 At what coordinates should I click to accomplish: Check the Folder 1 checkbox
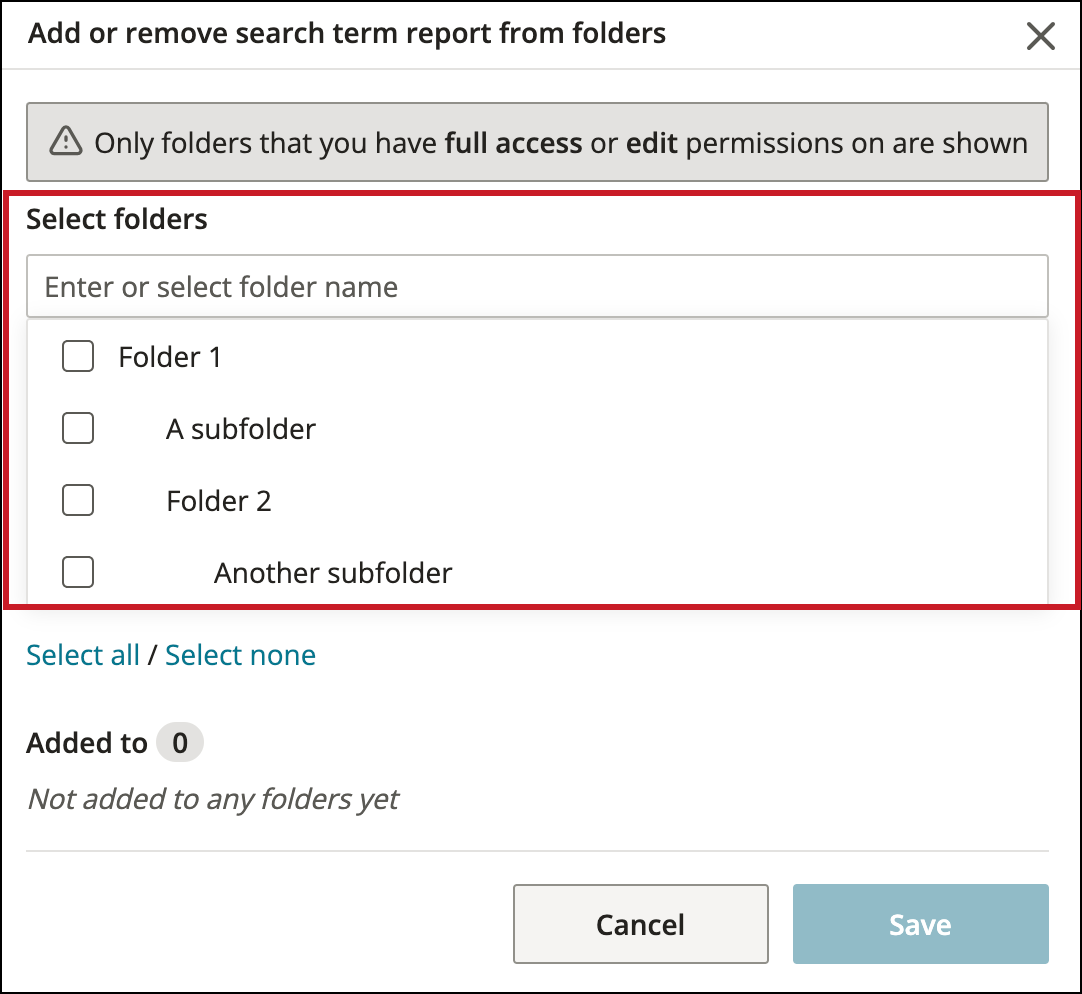pos(78,356)
